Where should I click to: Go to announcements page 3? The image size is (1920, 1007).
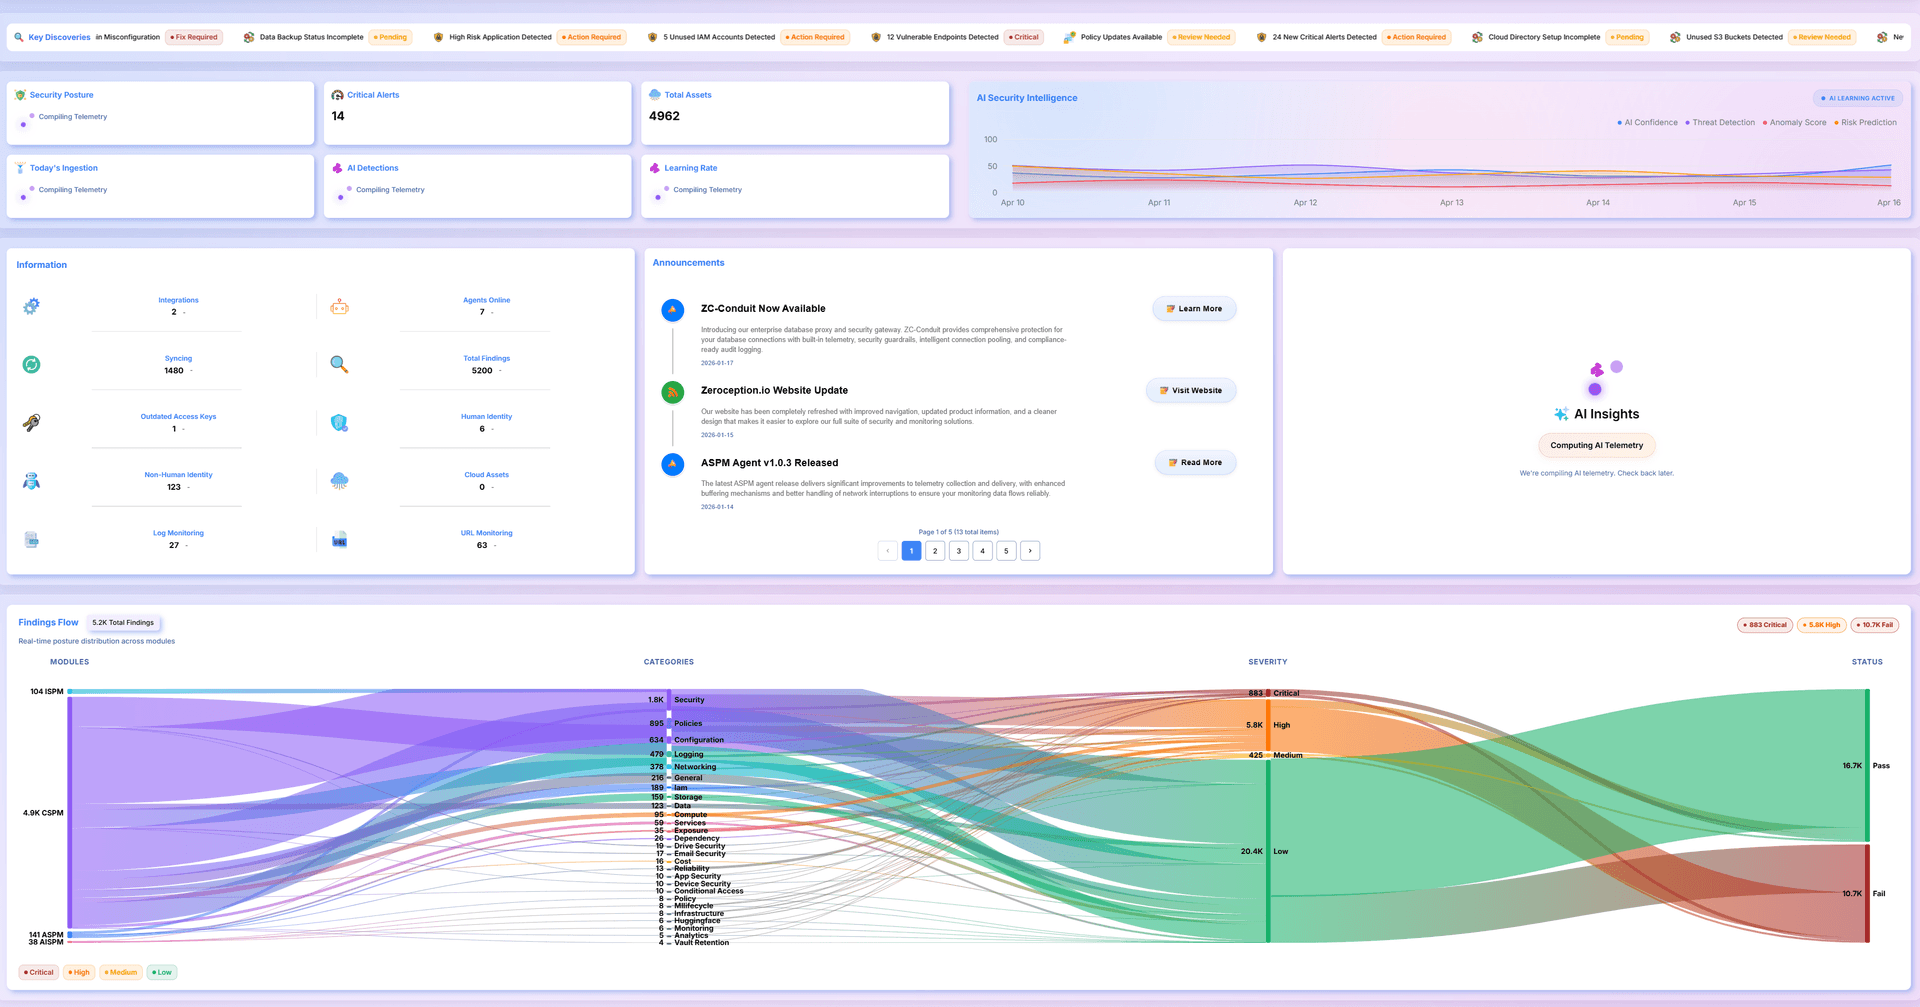(959, 551)
